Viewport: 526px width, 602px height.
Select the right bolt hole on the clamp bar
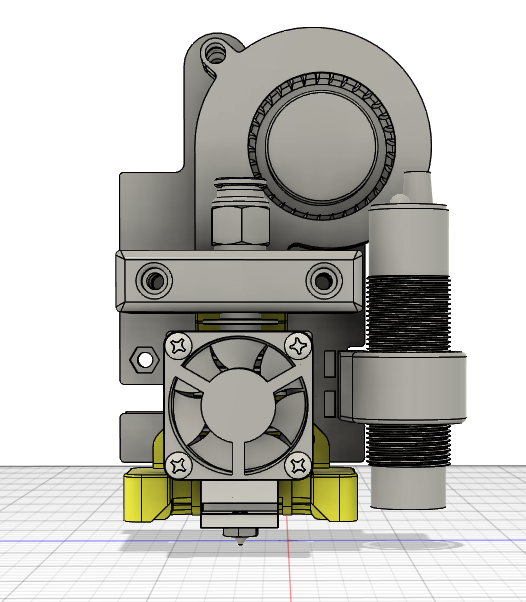[x=324, y=281]
